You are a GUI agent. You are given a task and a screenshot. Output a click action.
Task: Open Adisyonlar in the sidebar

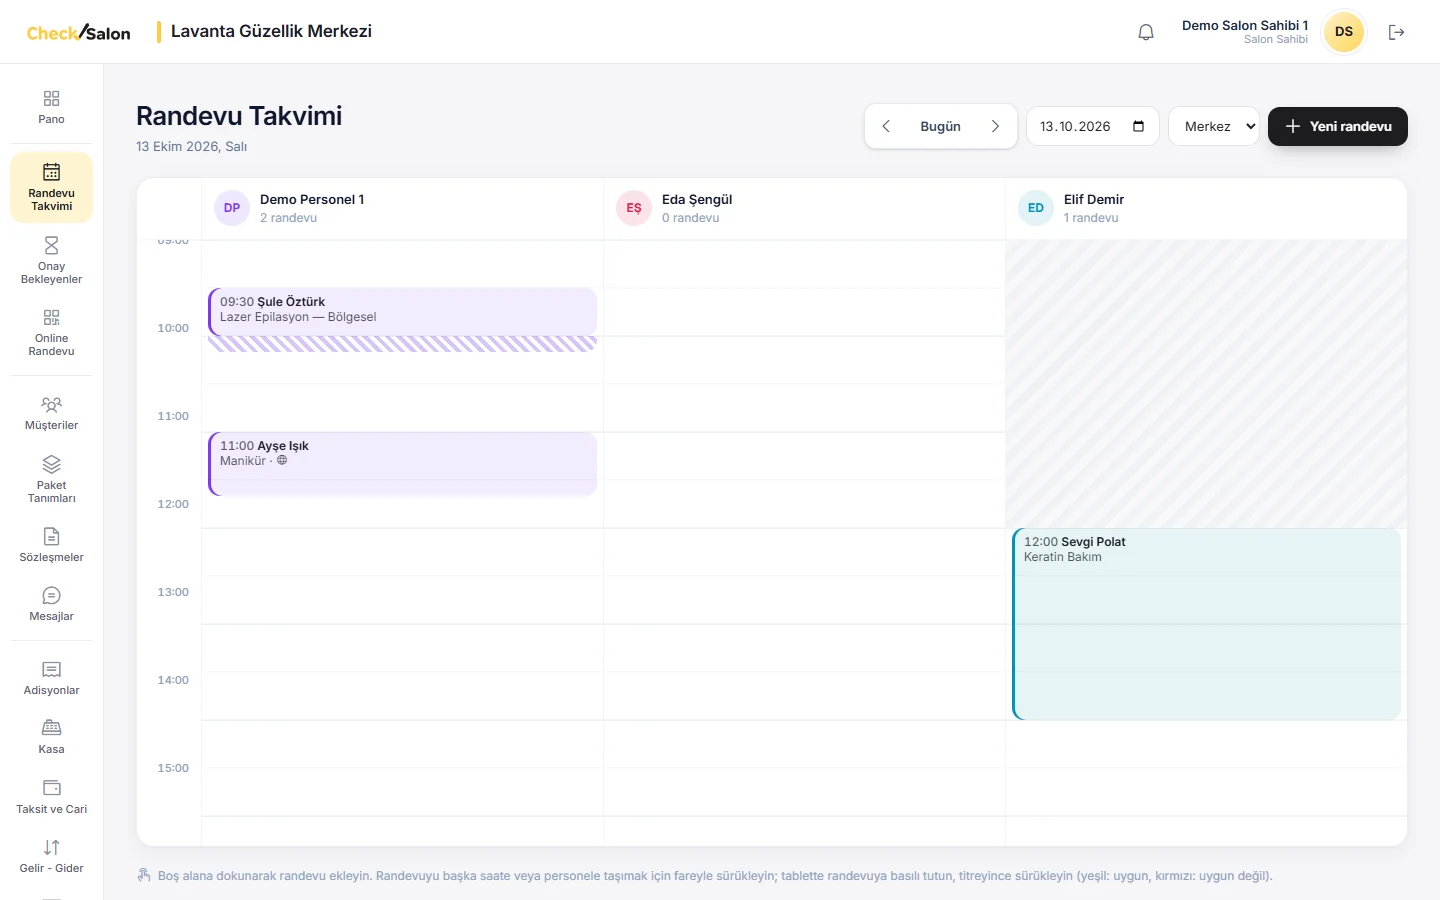51,678
